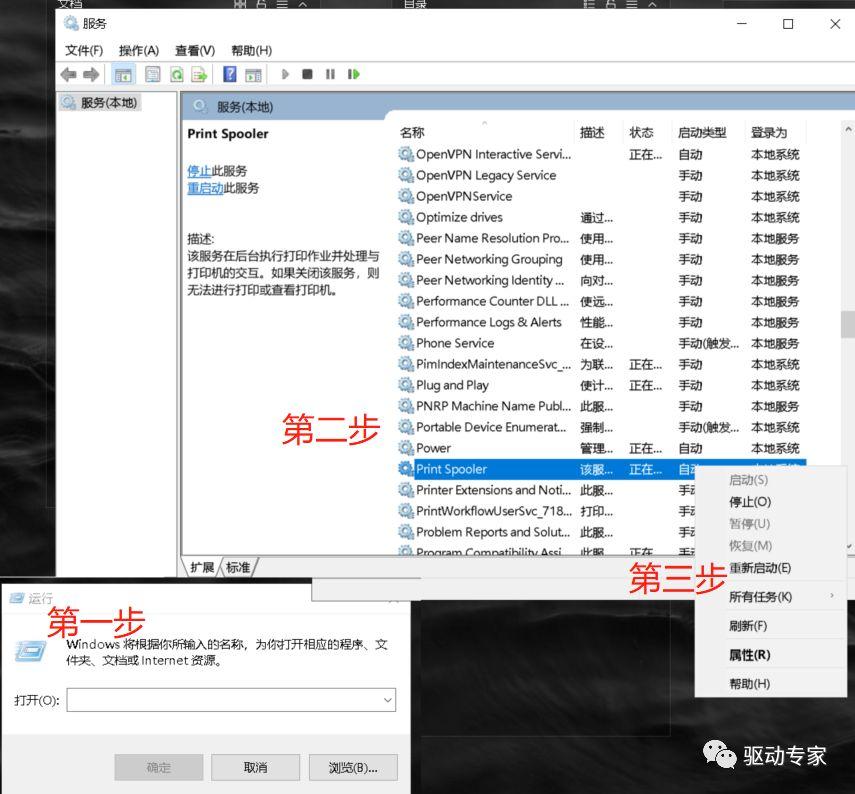Image resolution: width=855 pixels, height=794 pixels.
Task: Choose 停止(O) in the context menu
Action: click(750, 502)
